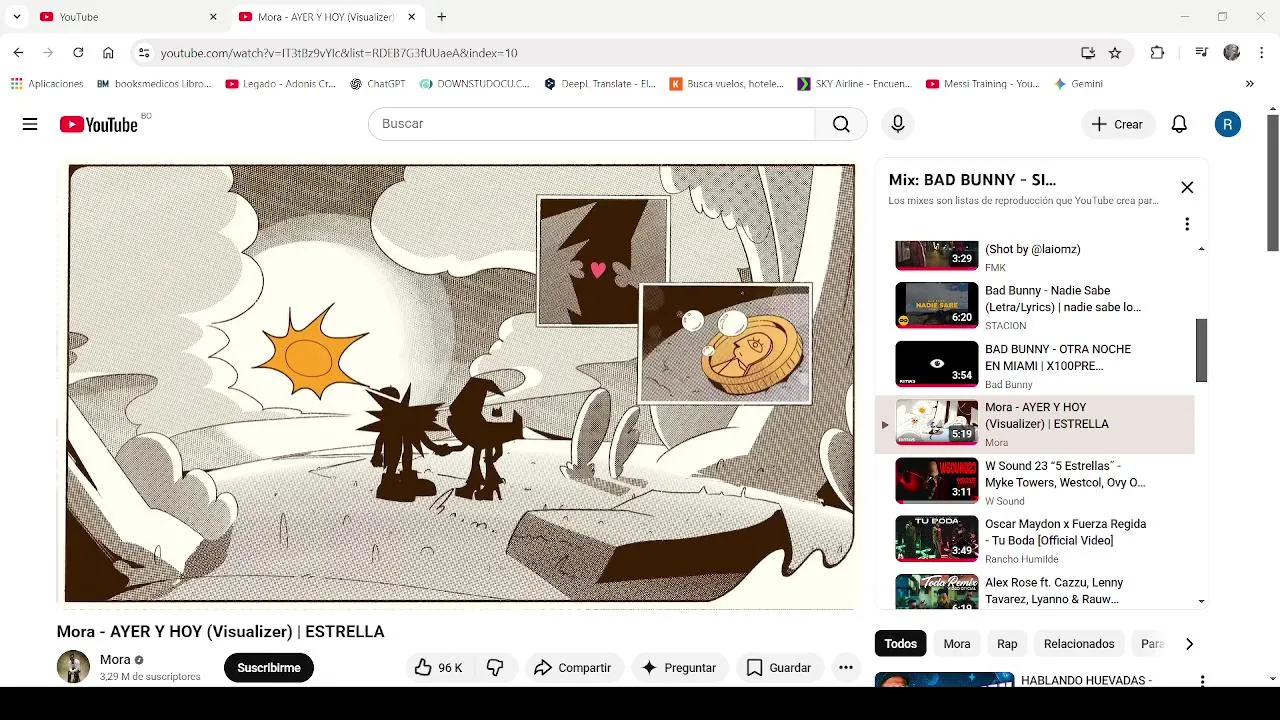Open DeepL Translate bookmark

(600, 84)
